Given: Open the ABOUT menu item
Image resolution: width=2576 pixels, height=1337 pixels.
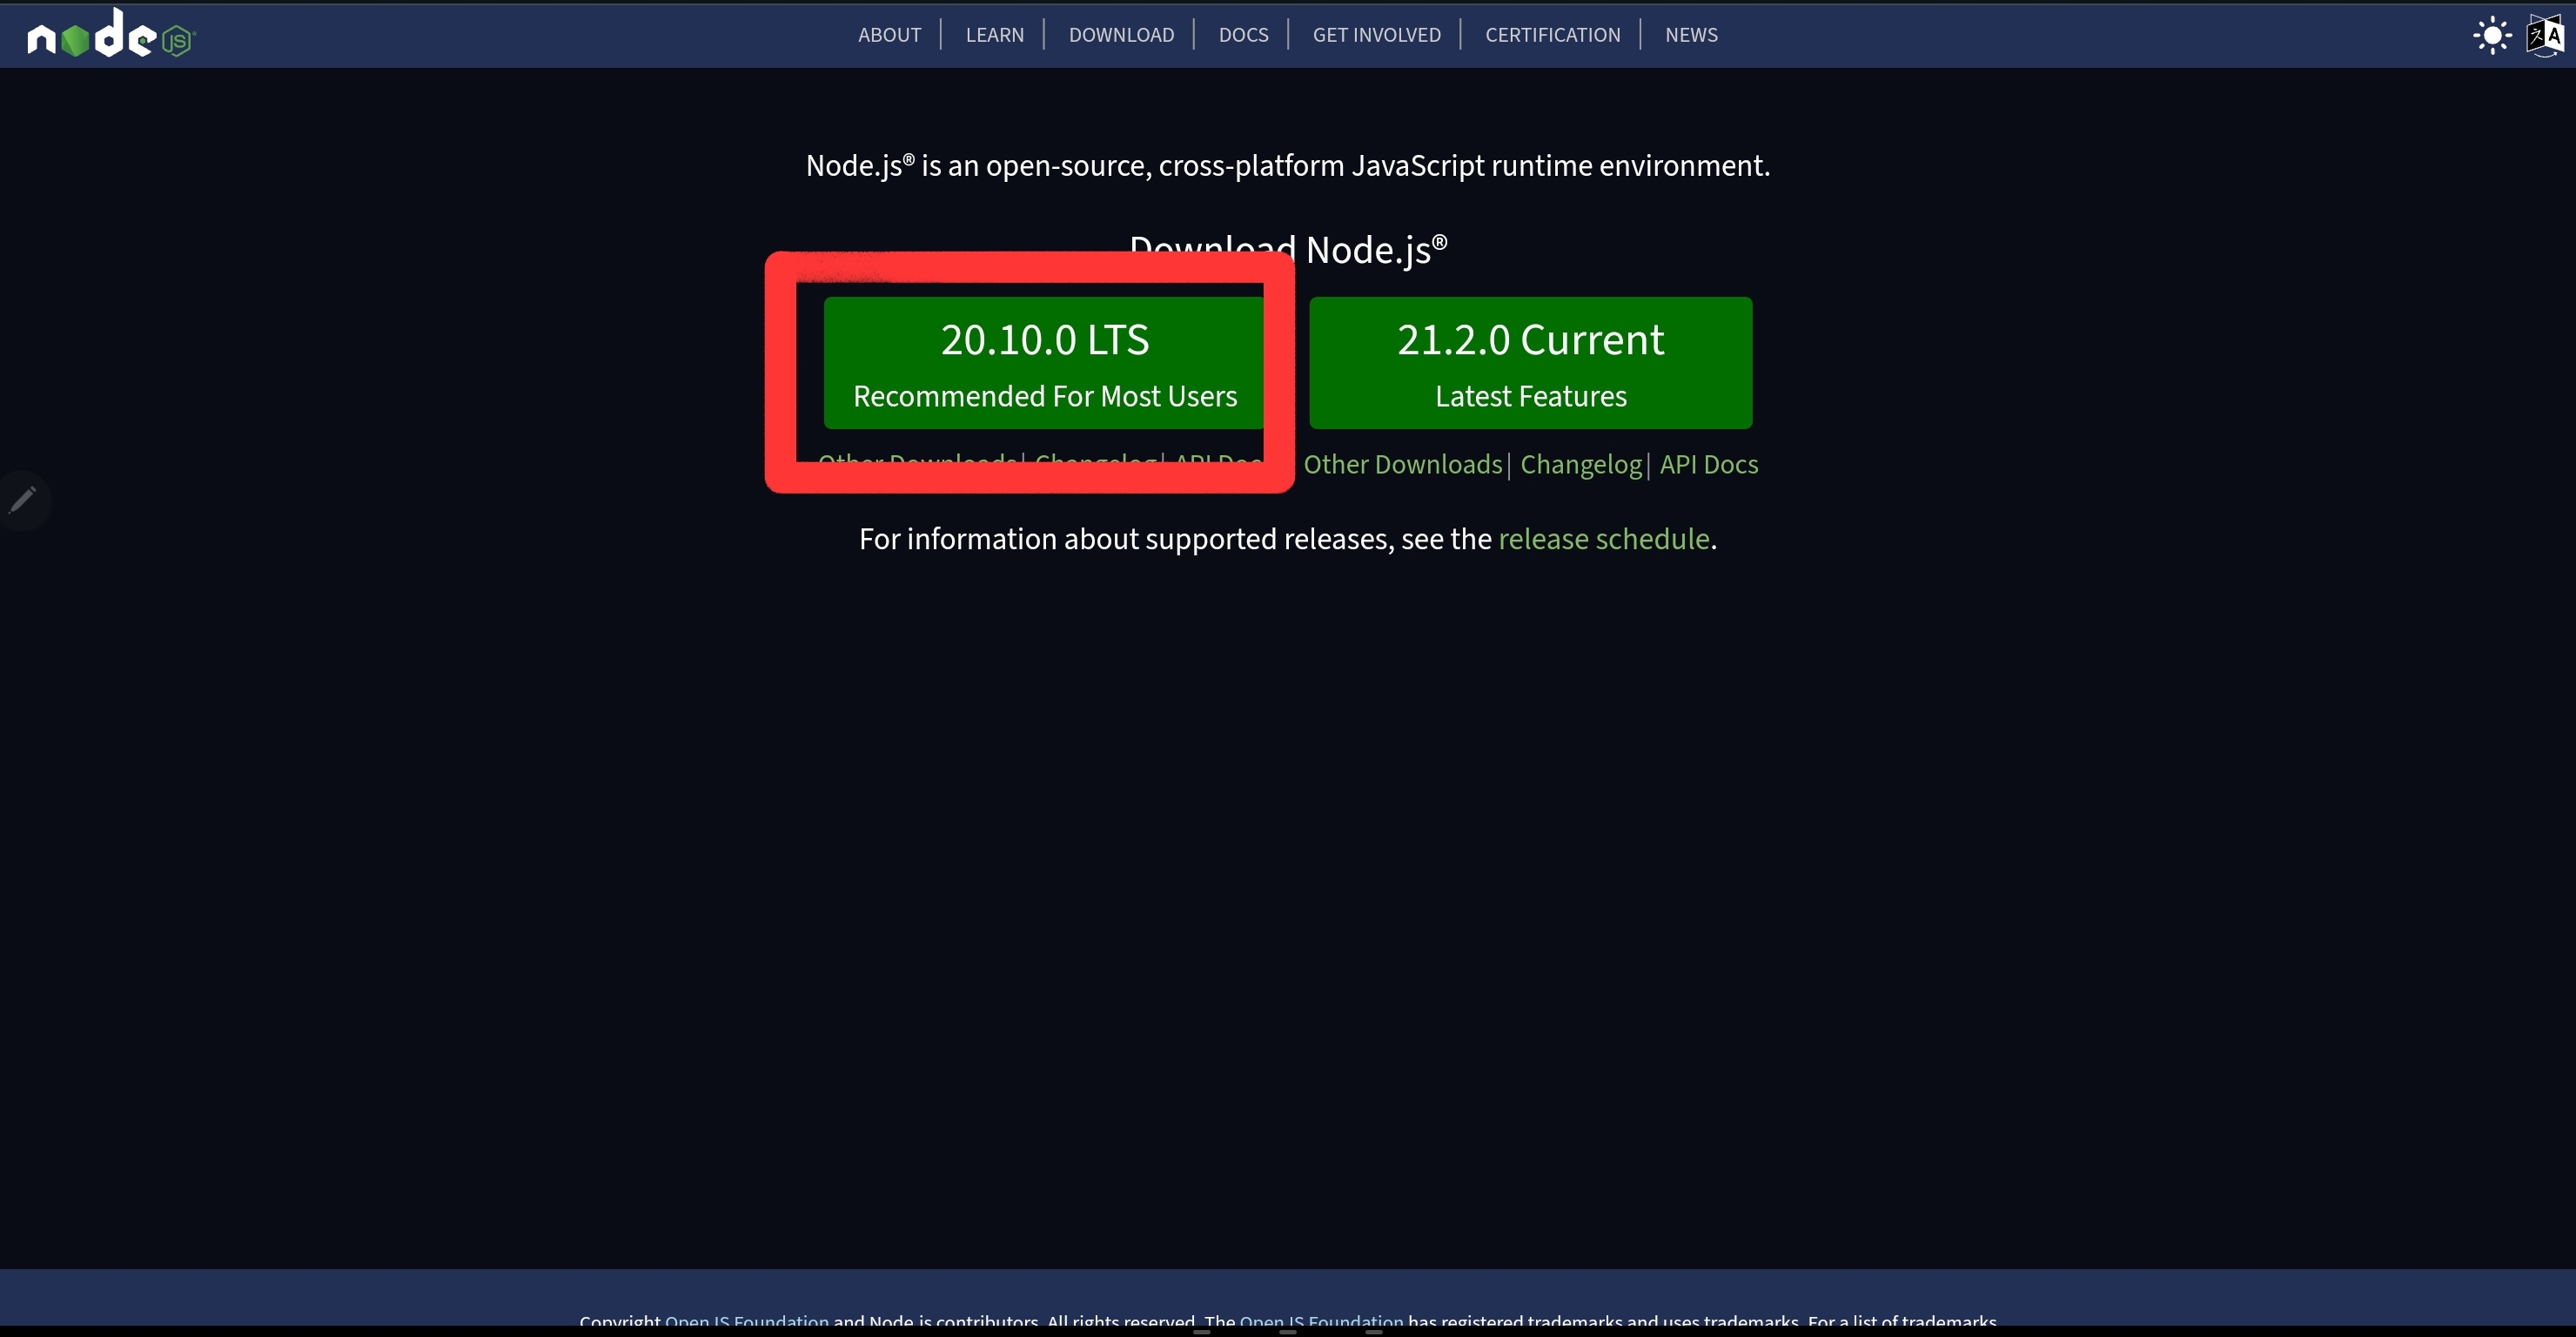Looking at the screenshot, I should point(889,35).
